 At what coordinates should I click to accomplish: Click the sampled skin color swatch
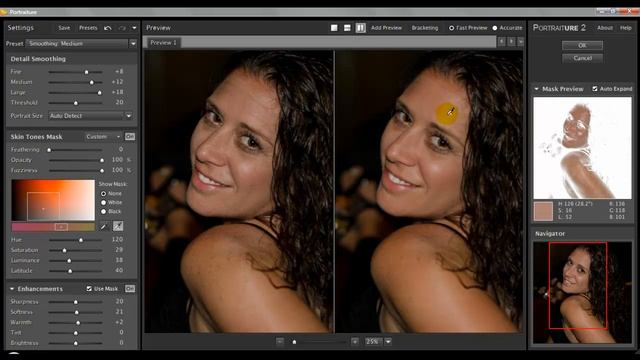543,211
